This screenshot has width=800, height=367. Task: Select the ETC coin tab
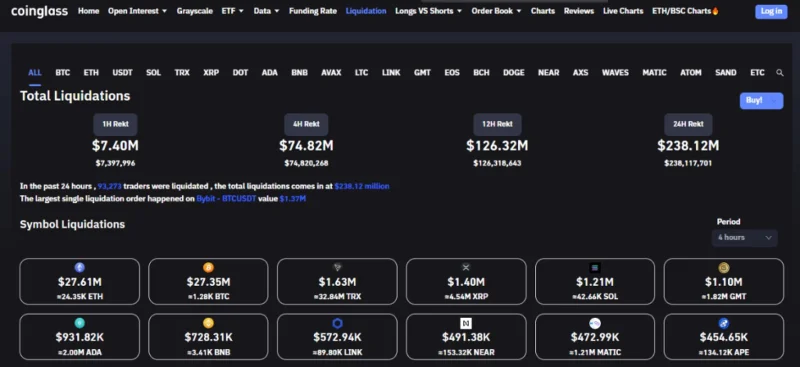point(757,72)
